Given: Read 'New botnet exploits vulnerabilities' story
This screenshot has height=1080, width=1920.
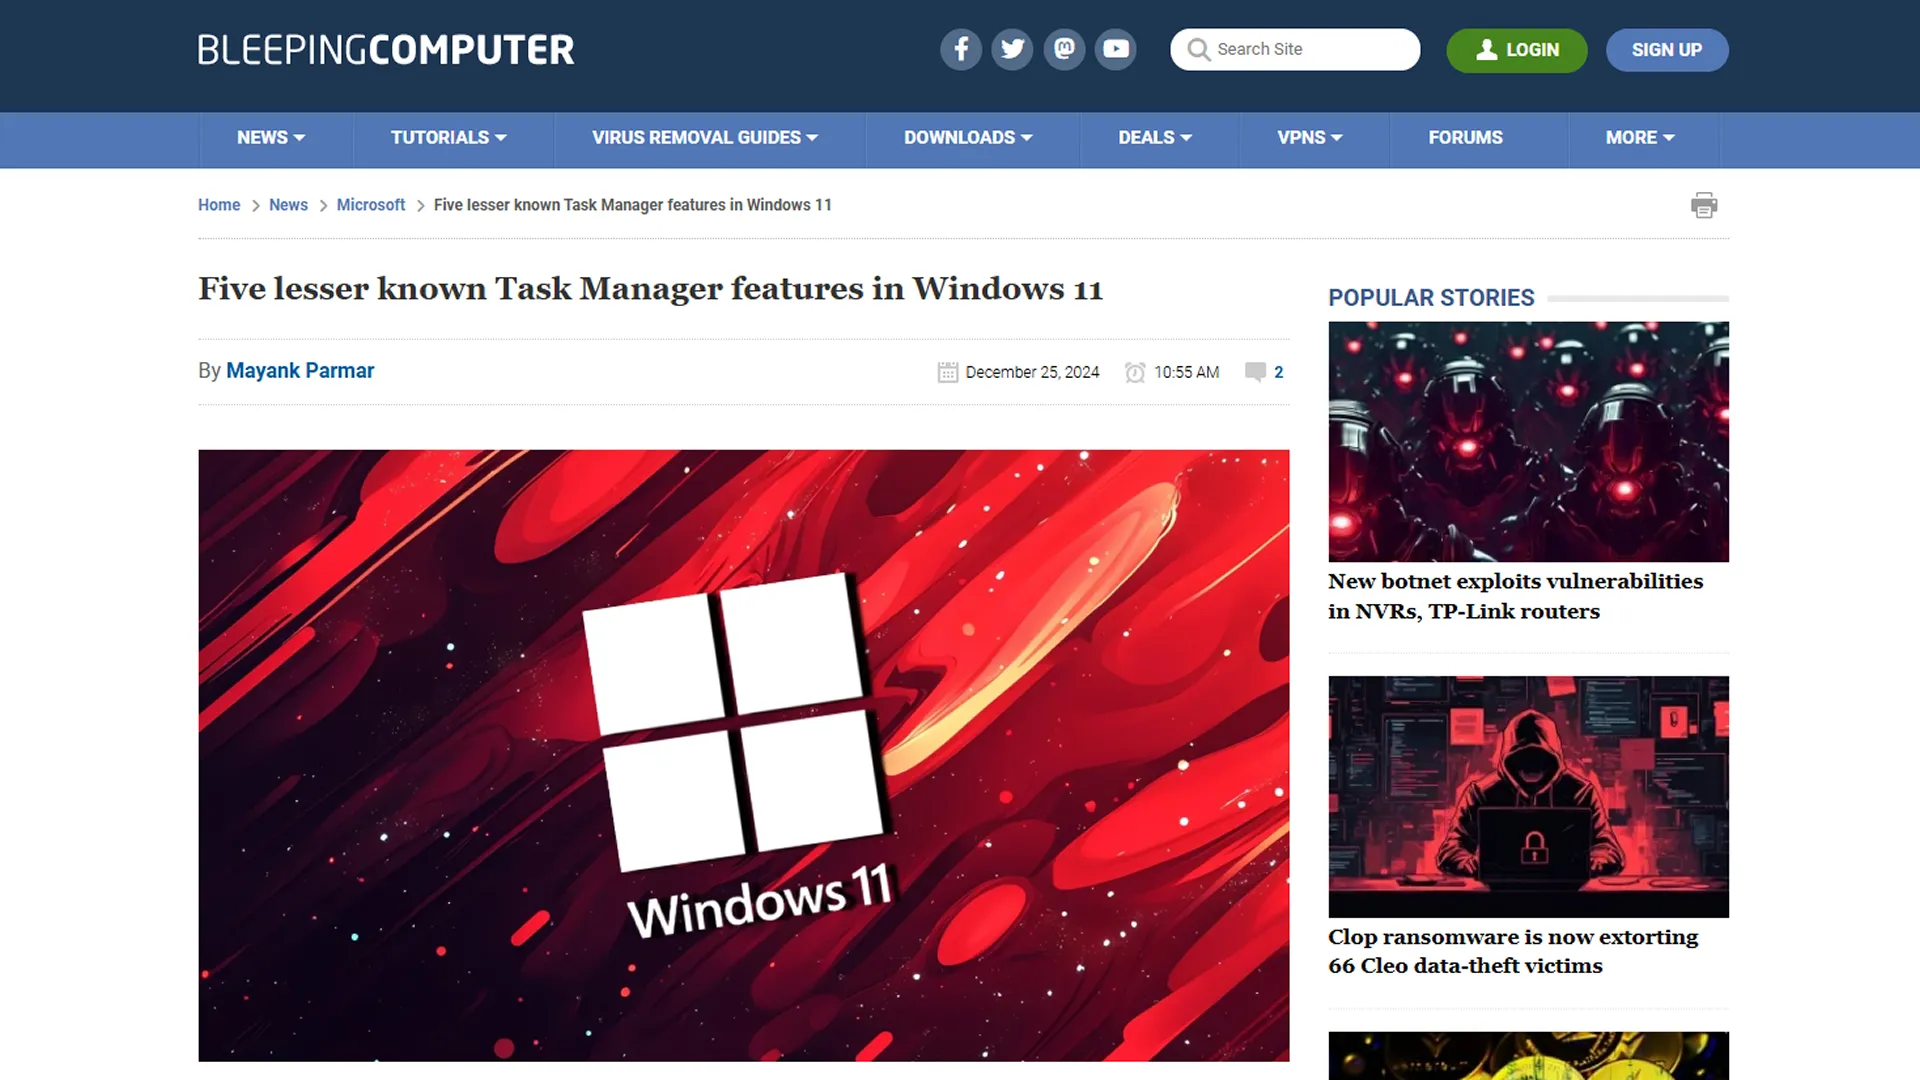Looking at the screenshot, I should tap(1515, 596).
